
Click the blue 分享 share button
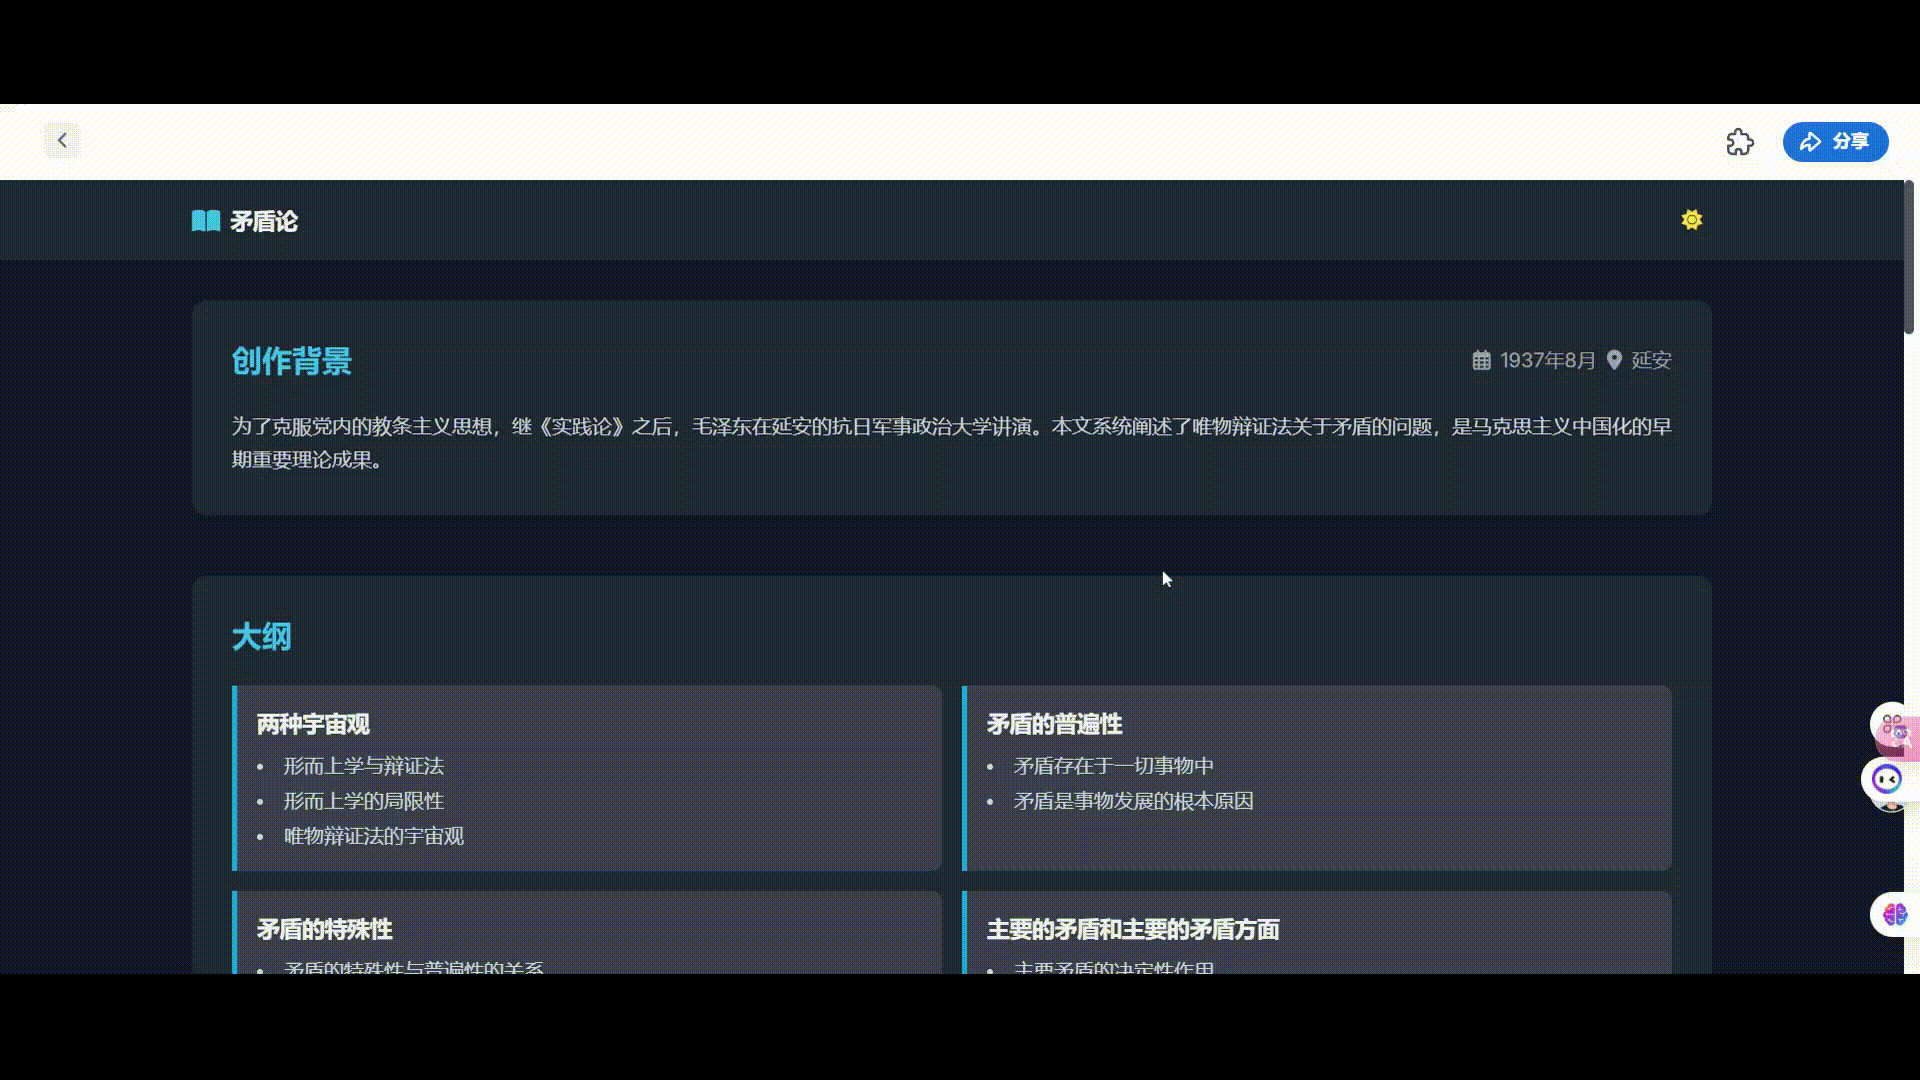[1835, 142]
